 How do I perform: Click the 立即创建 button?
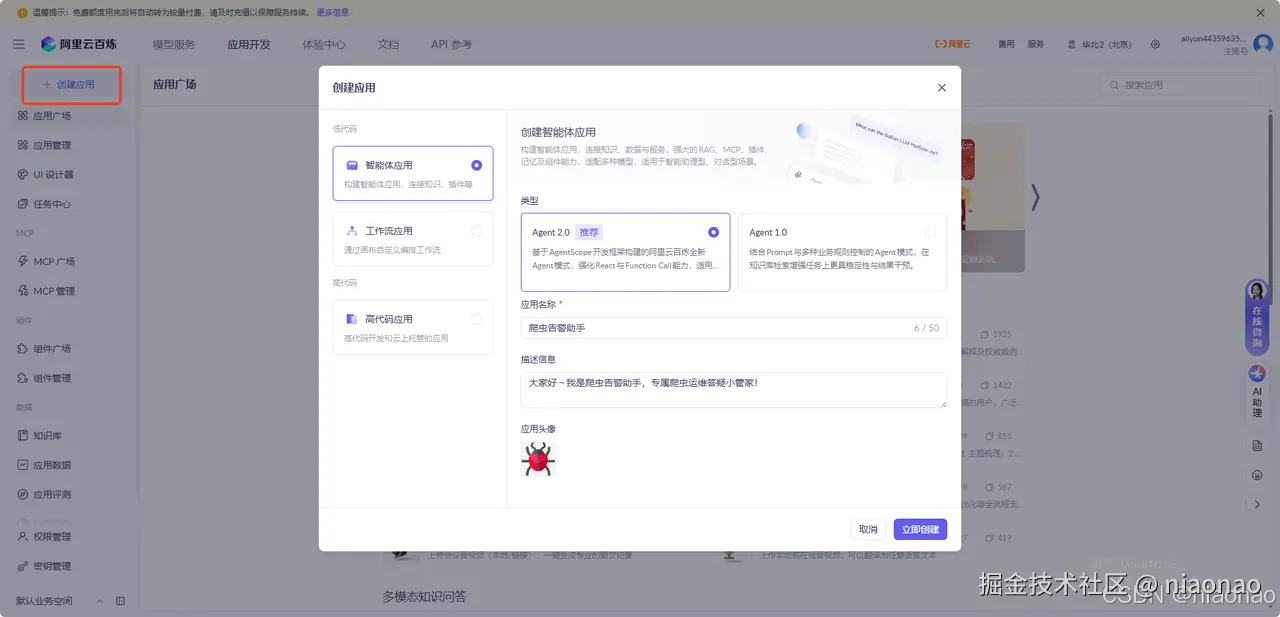coord(919,529)
